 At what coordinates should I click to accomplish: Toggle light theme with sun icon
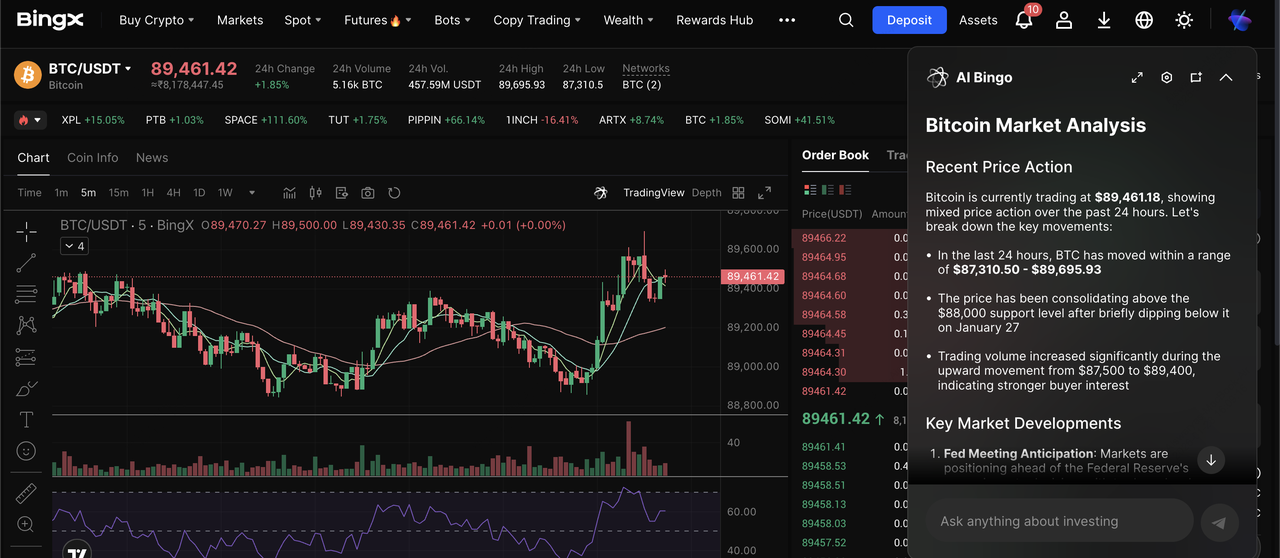click(1184, 20)
